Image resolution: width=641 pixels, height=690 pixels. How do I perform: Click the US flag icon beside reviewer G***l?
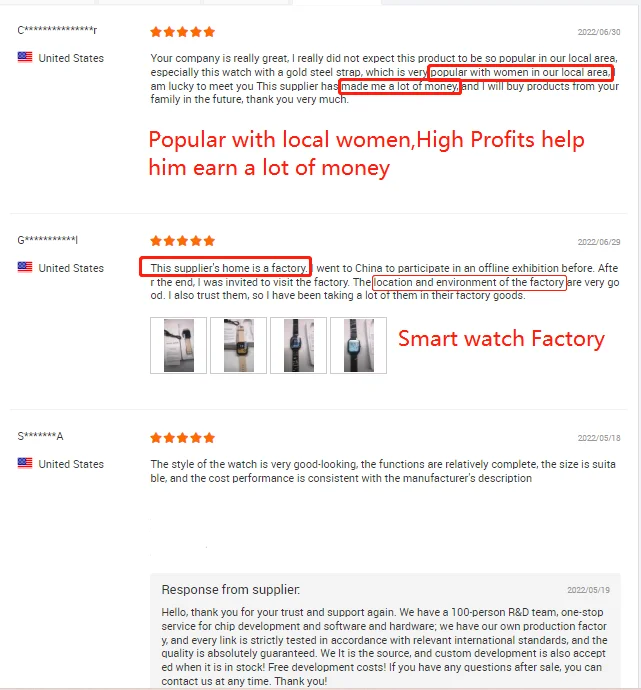coord(25,267)
